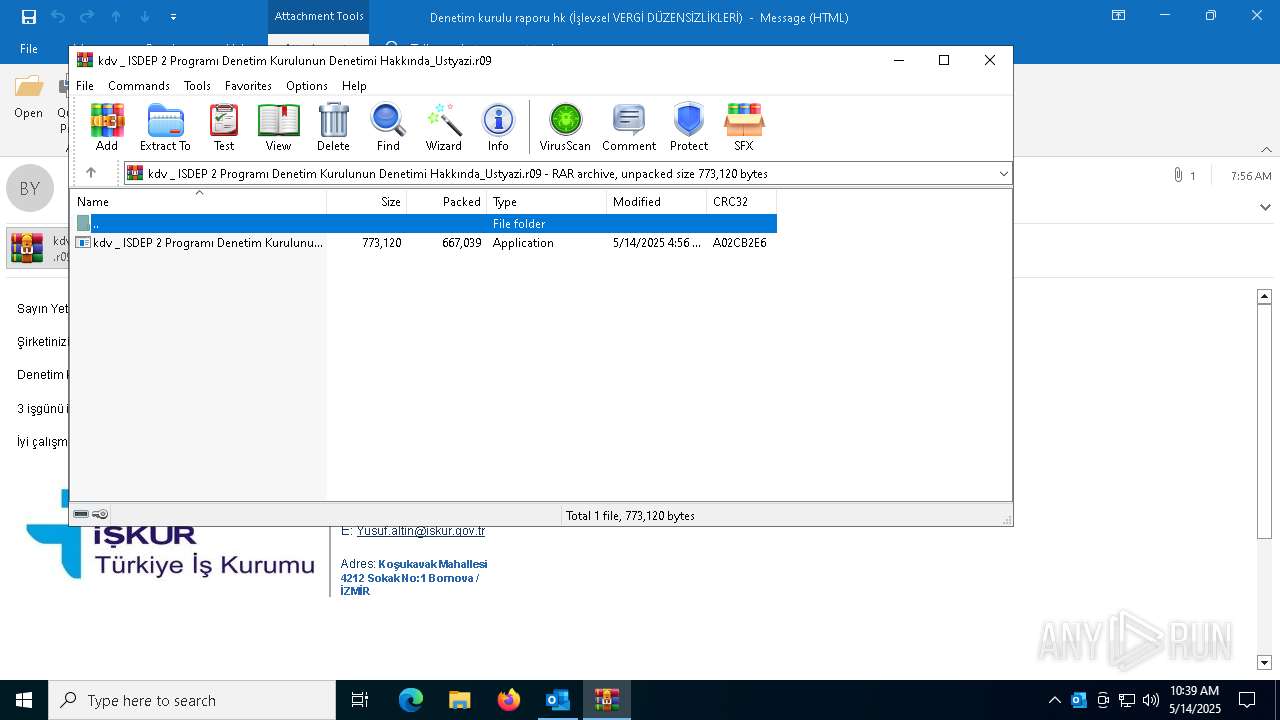The height and width of the screenshot is (720, 1280).
Task: Go up one folder level arrow
Action: click(x=91, y=173)
